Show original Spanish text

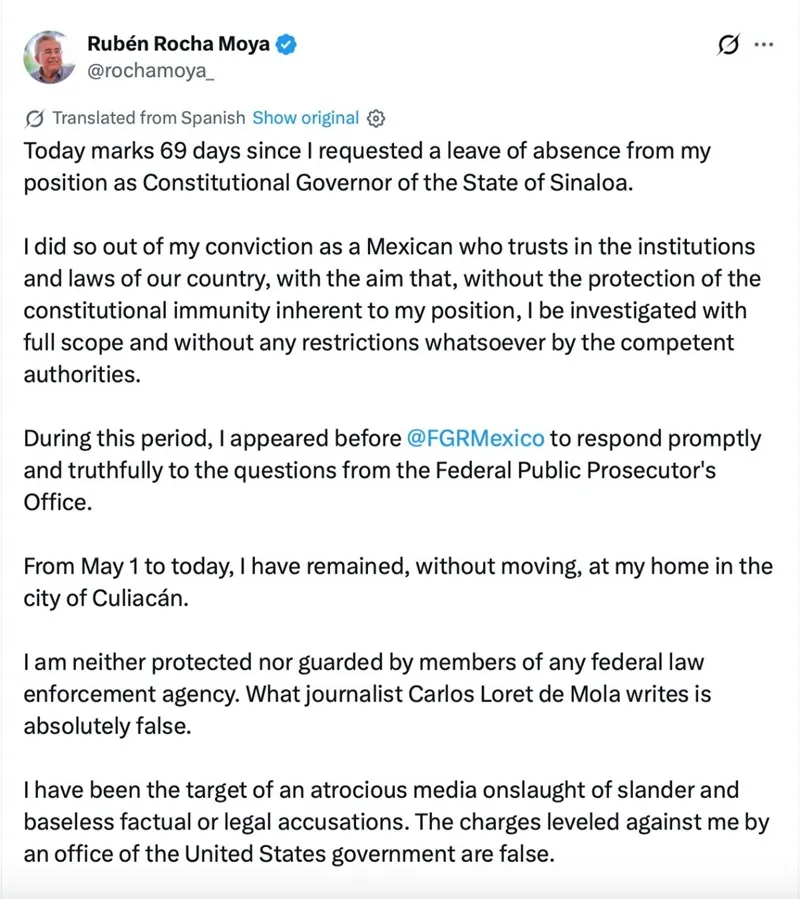[x=306, y=118]
